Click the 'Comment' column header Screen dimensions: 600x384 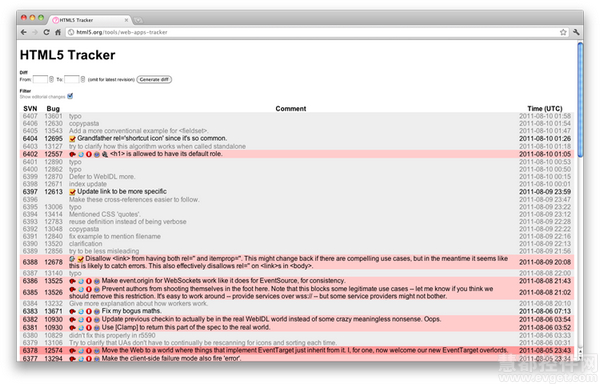[291, 109]
